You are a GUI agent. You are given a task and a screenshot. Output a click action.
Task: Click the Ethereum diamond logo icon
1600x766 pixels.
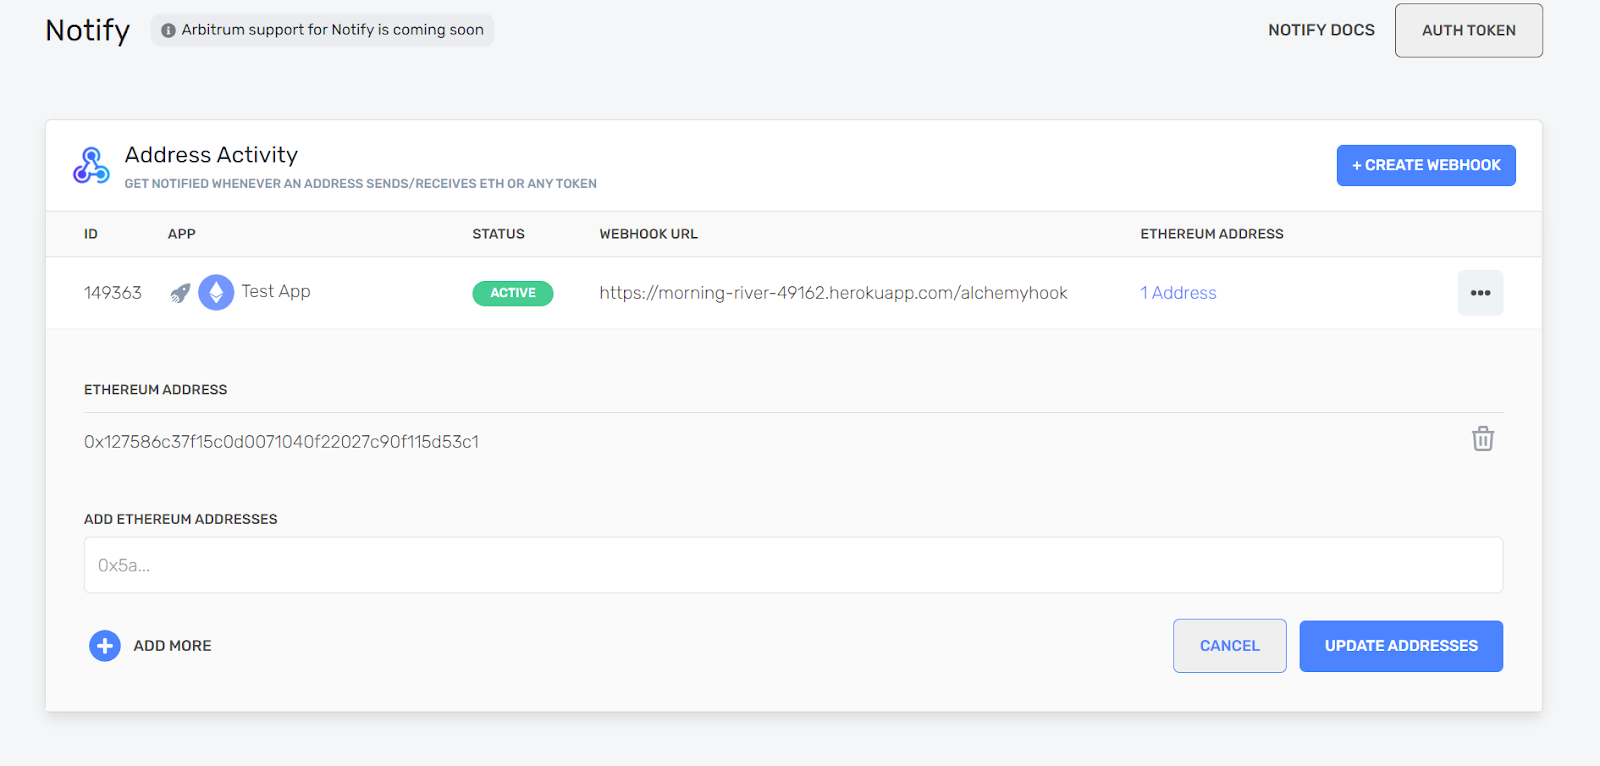(x=216, y=293)
